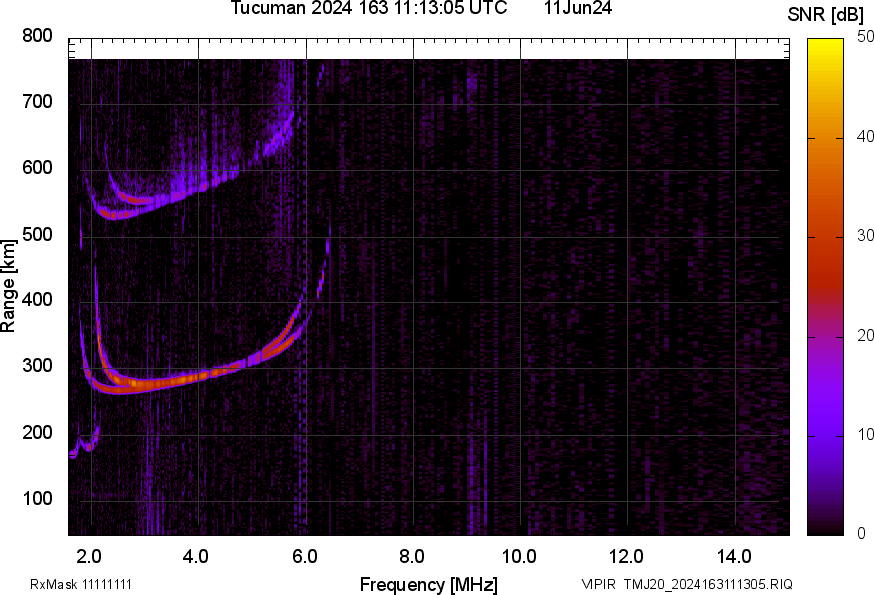This screenshot has height=595, width=874.
Task: Click the colorbar tick label '0'
Action: click(861, 534)
